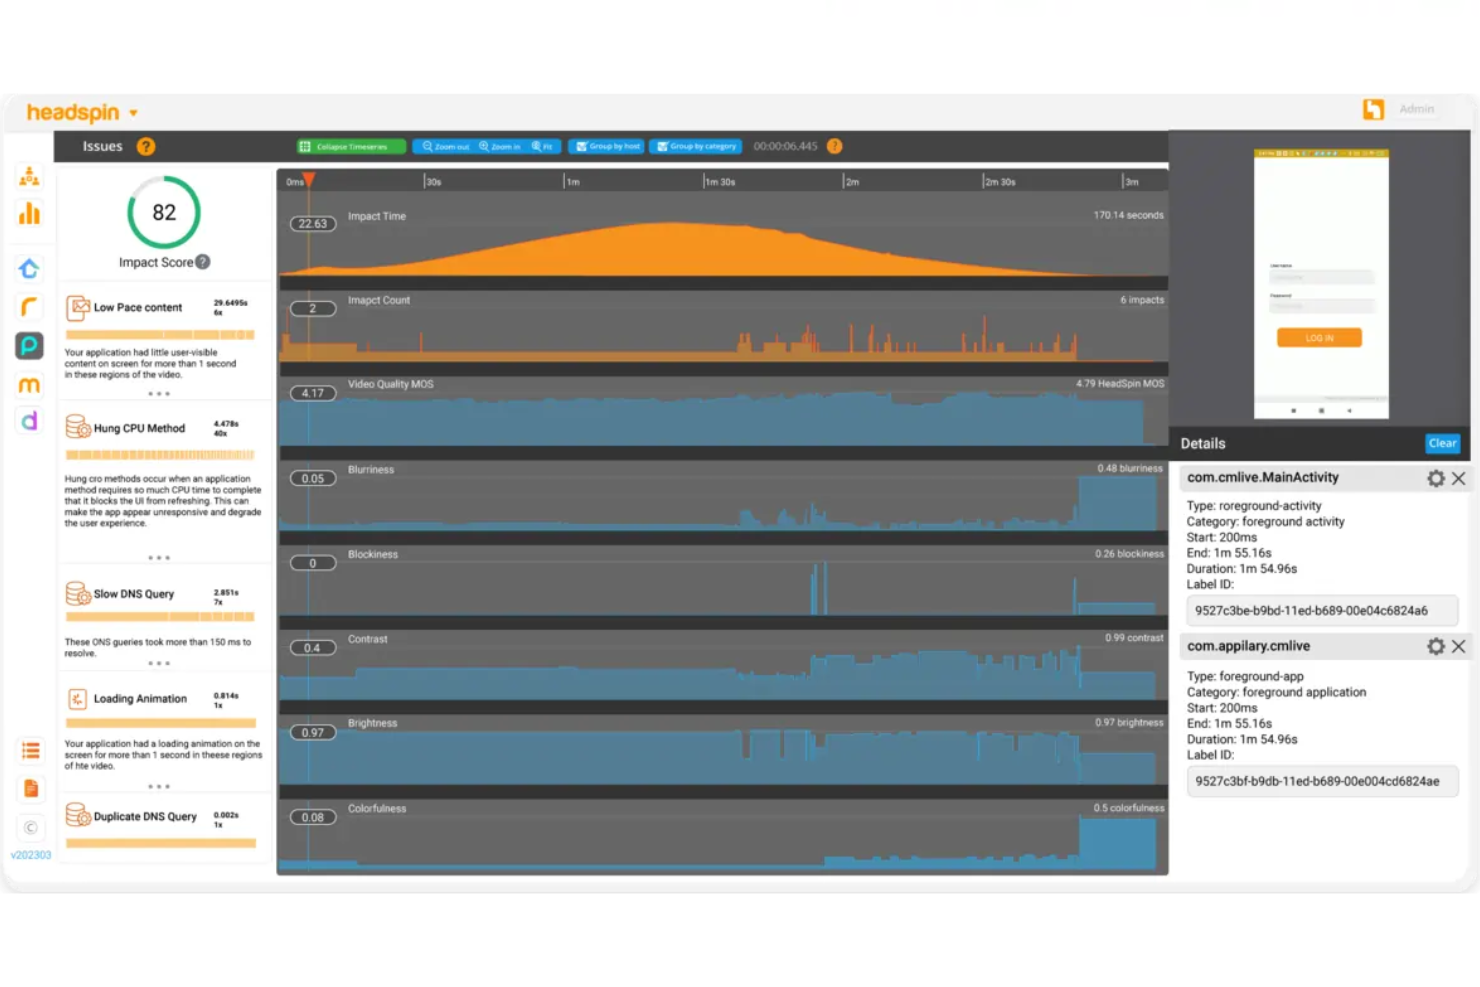Close the com.cmlive.MainActivity detail entry
Screen dimensions: 1480x987
click(1459, 478)
